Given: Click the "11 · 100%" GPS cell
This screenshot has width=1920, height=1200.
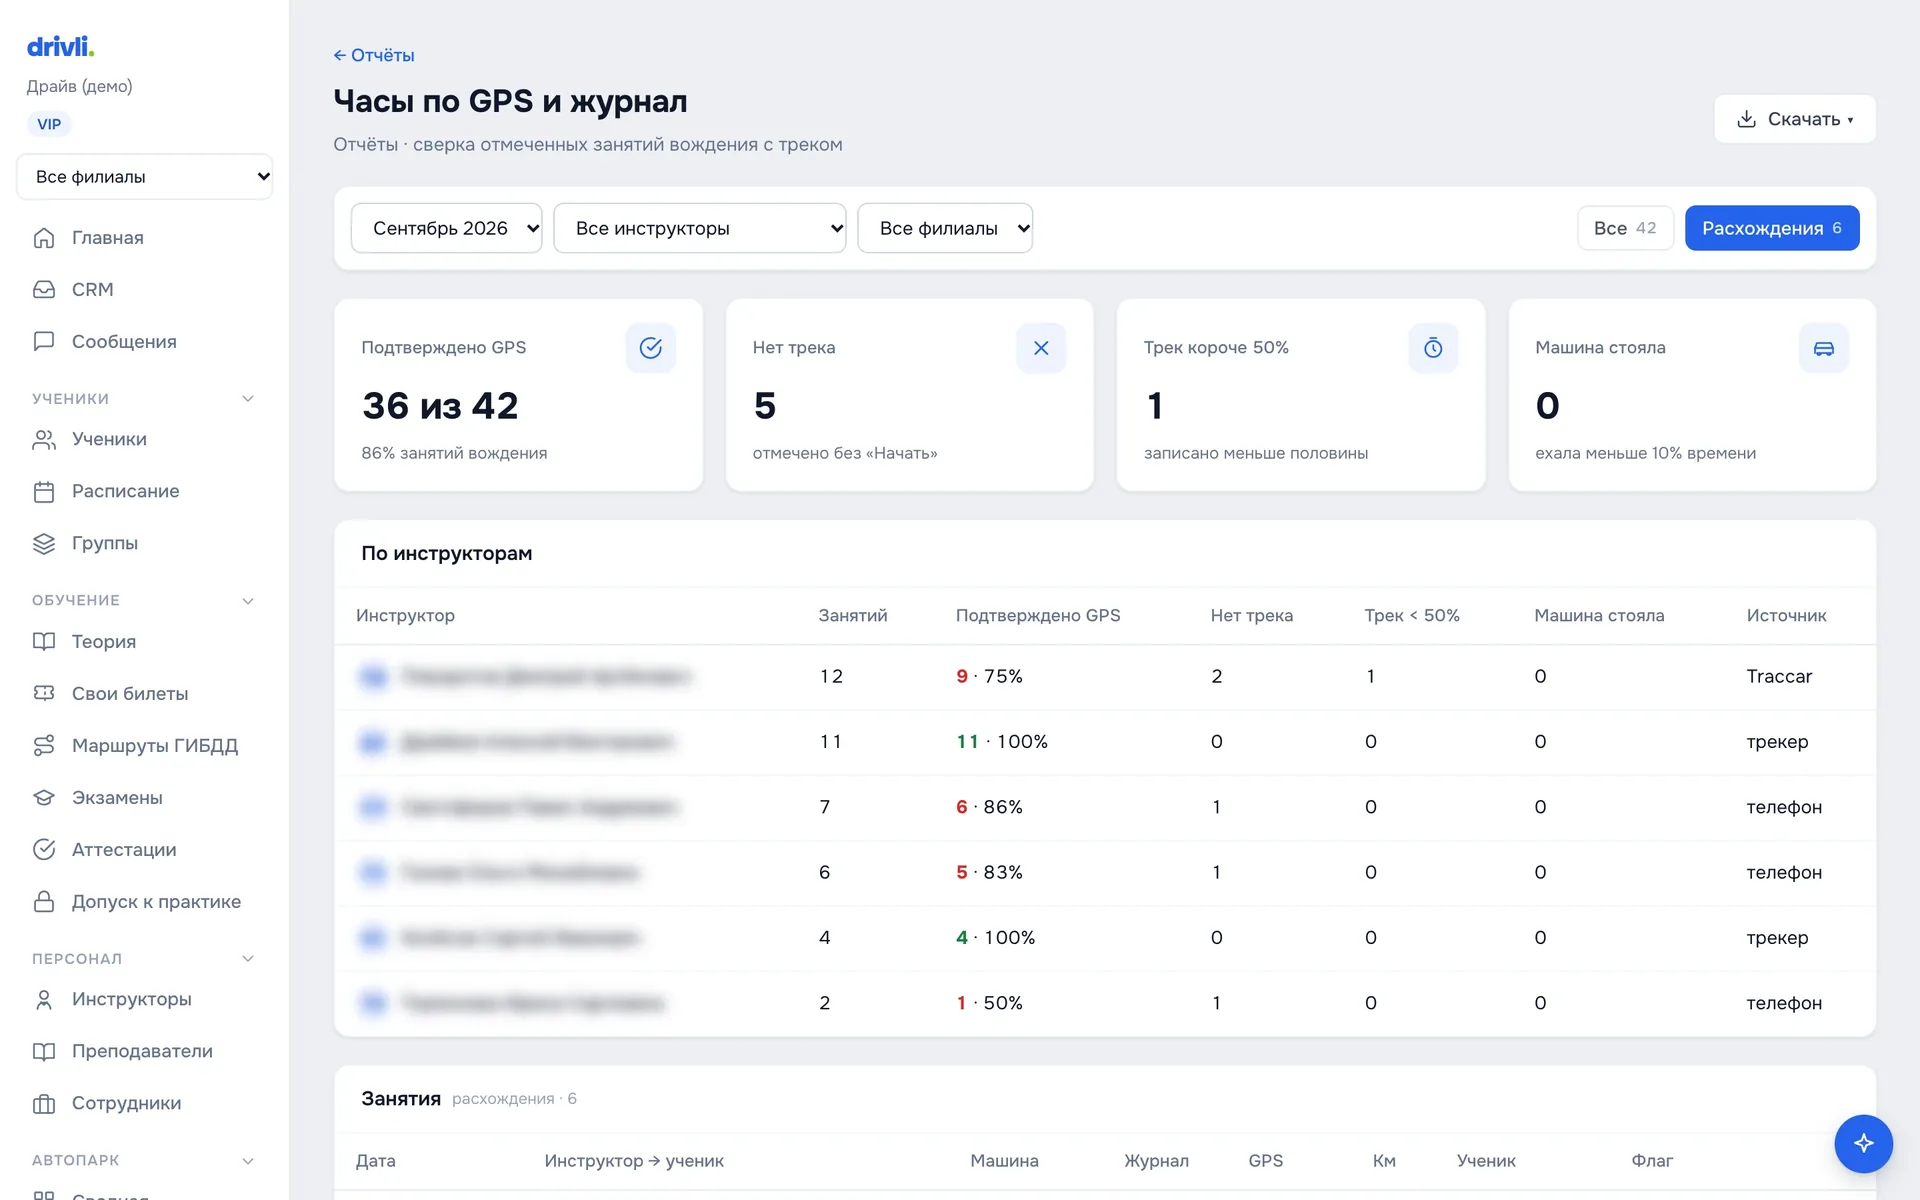Looking at the screenshot, I should point(1002,742).
